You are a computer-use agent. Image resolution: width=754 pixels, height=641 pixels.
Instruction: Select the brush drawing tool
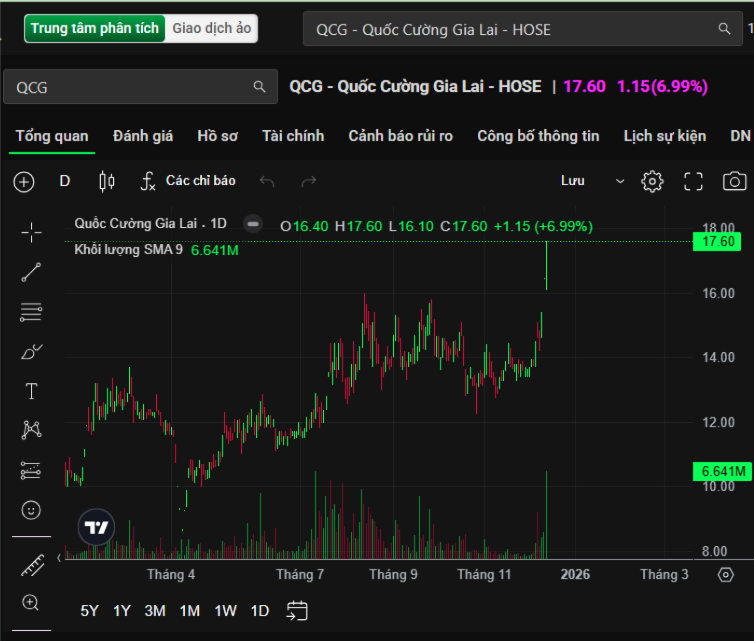[x=31, y=351]
